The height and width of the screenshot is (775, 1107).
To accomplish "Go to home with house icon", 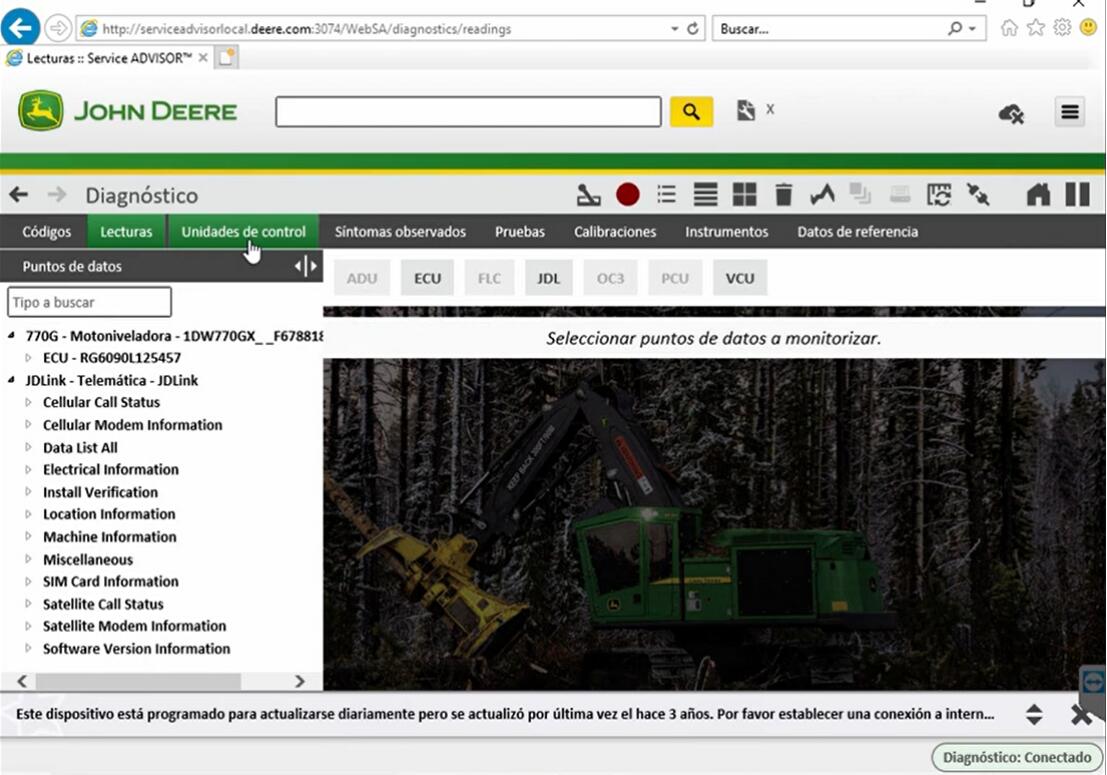I will (x=1038, y=194).
